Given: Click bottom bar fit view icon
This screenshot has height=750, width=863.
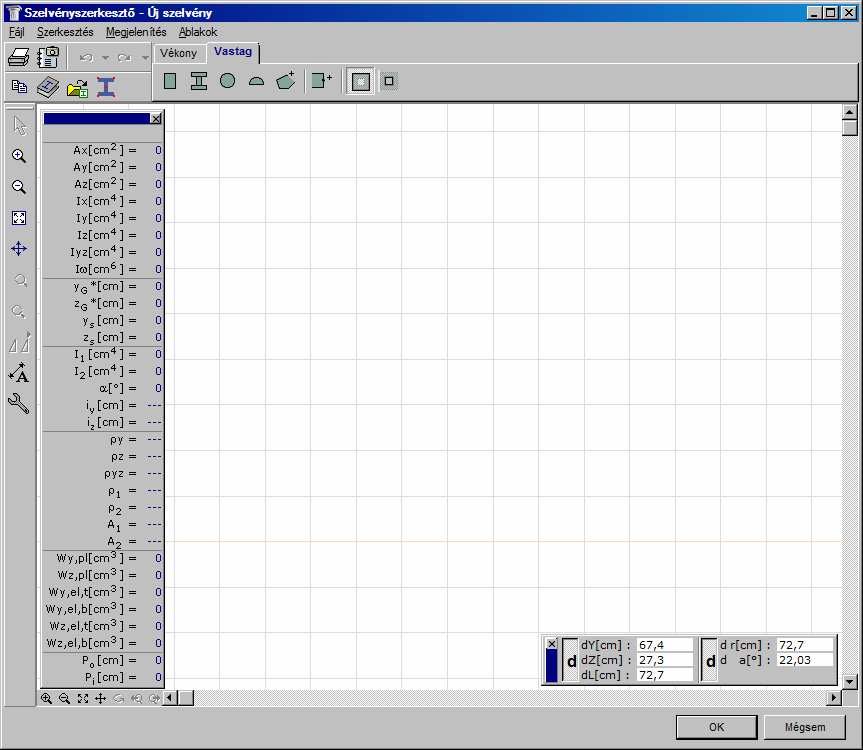Looking at the screenshot, I should click(x=83, y=698).
